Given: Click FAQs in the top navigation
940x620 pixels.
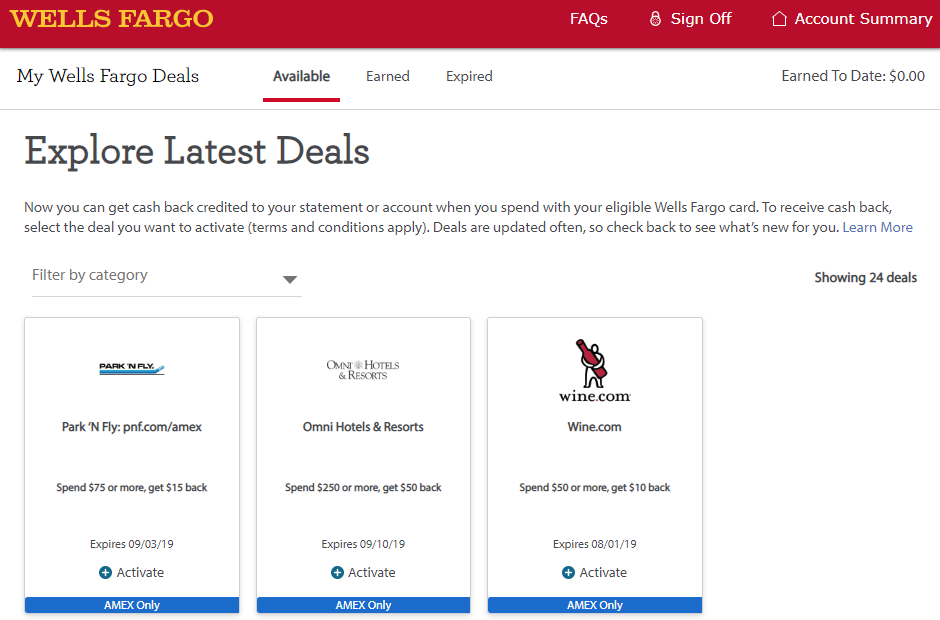Looking at the screenshot, I should click(588, 18).
